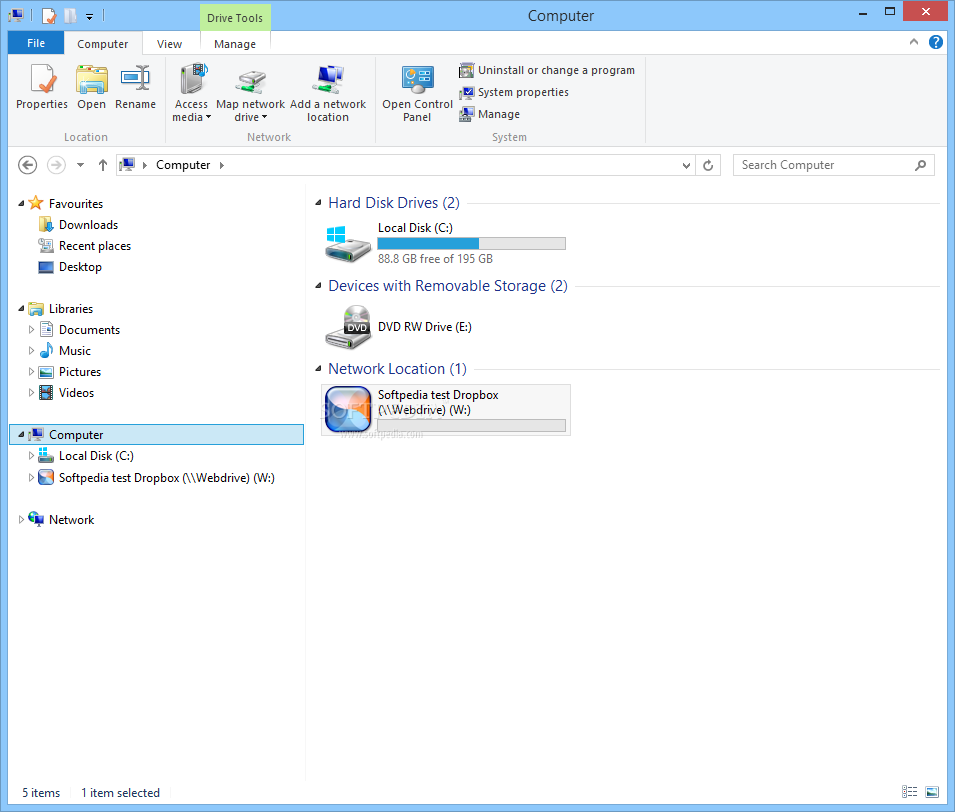Collapse the Network Location group
Image resolution: width=955 pixels, height=812 pixels.
click(318, 369)
